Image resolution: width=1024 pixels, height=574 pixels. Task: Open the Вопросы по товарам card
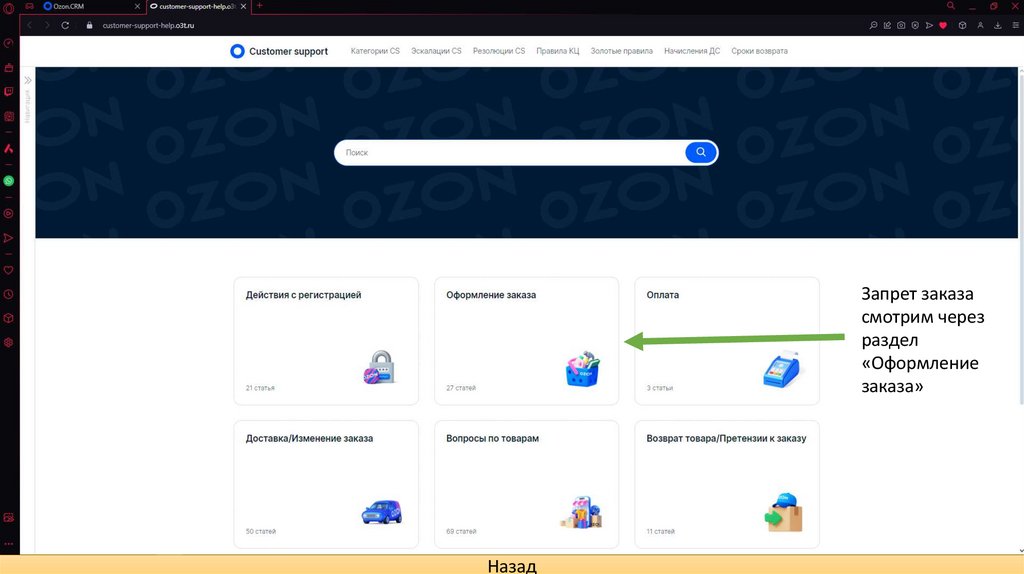(x=526, y=485)
